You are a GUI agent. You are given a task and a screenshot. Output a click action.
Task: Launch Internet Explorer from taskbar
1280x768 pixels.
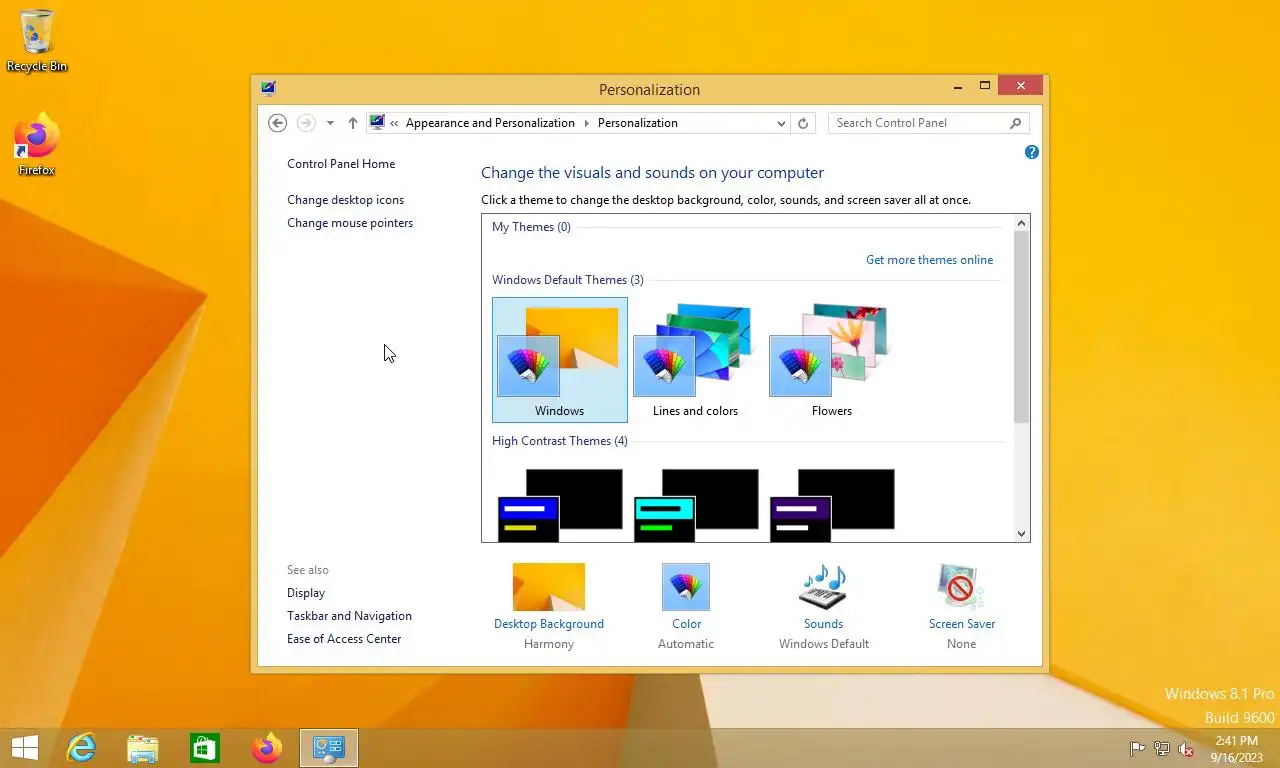(x=81, y=748)
